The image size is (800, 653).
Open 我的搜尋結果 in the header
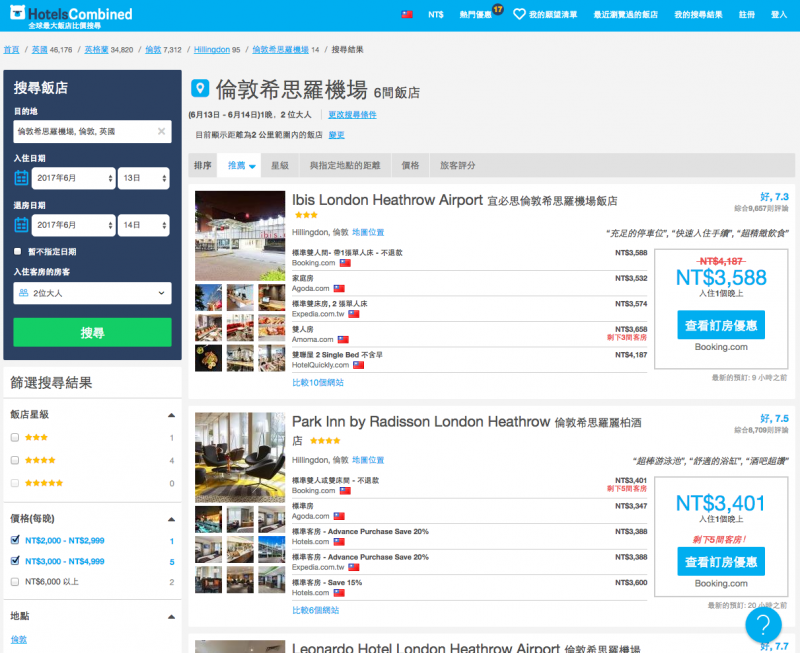click(698, 14)
